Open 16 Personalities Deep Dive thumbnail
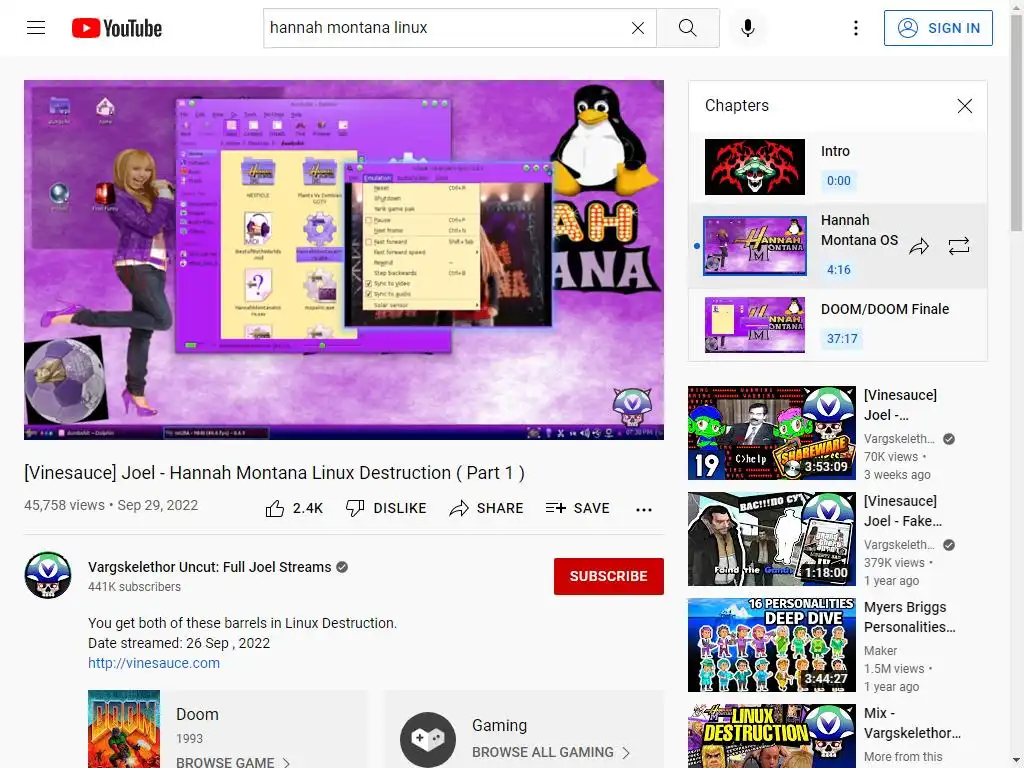This screenshot has width=1024, height=768. pyautogui.click(x=771, y=645)
